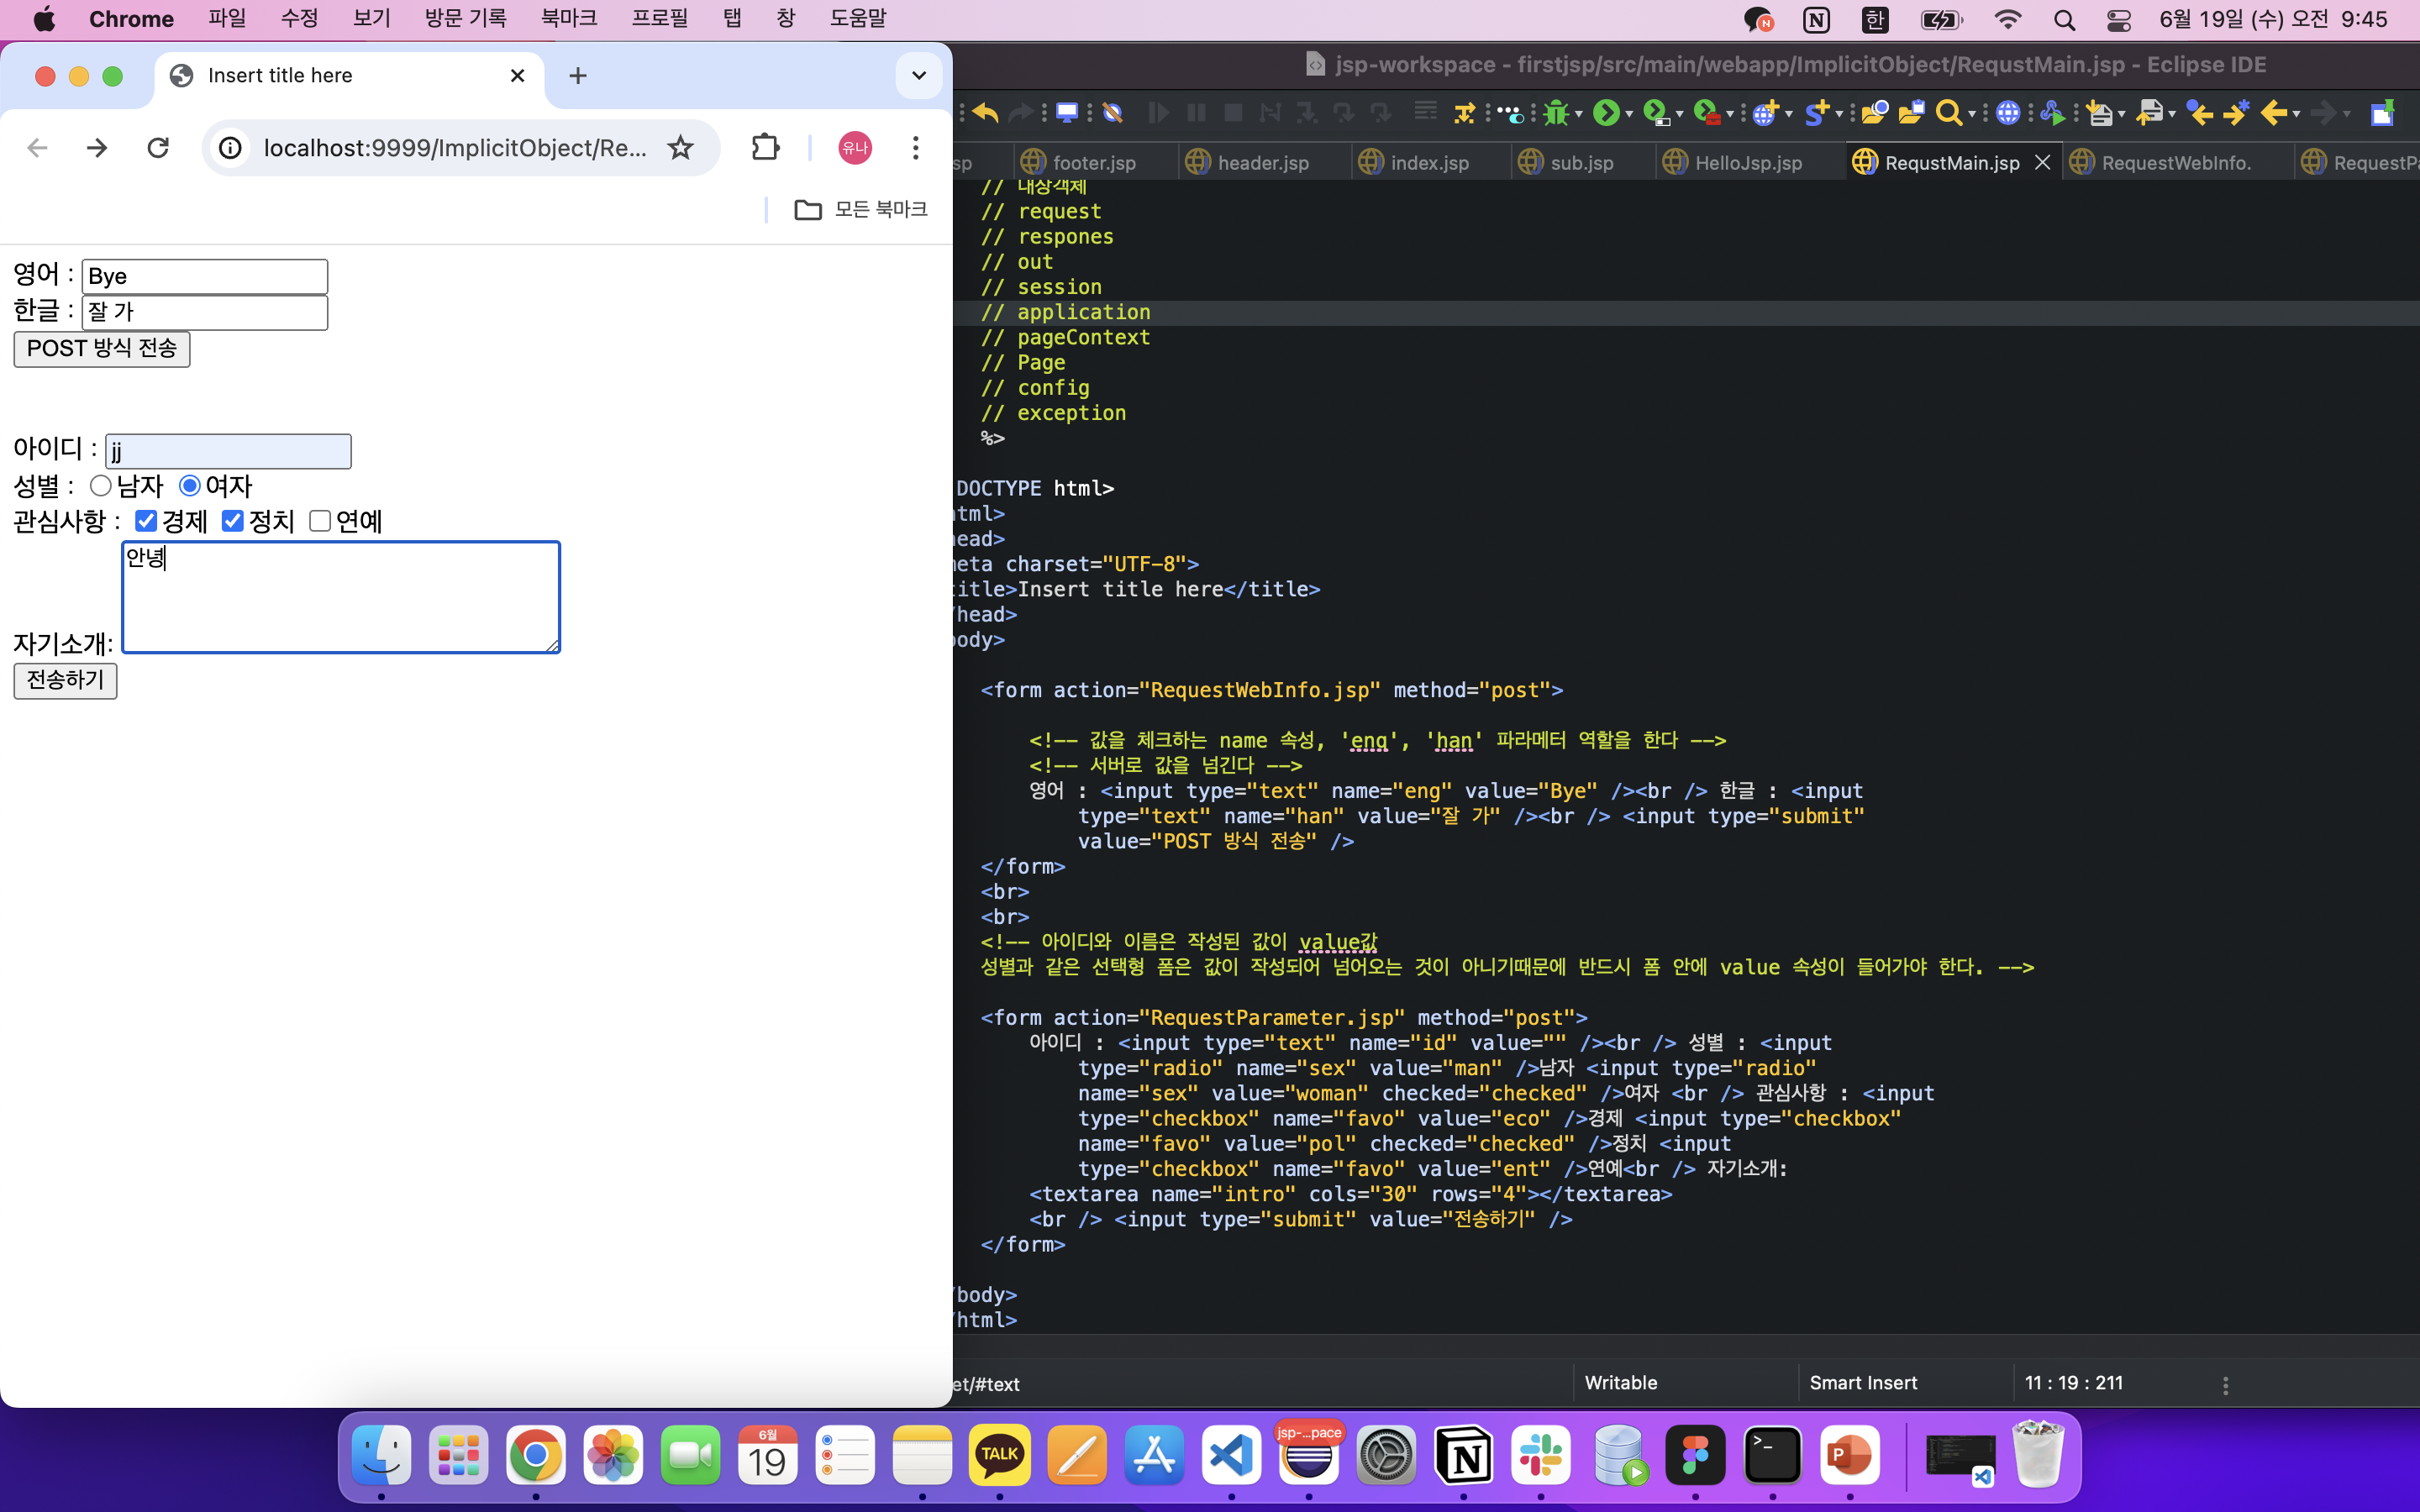Uncheck the 경제 checkbox

click(146, 521)
